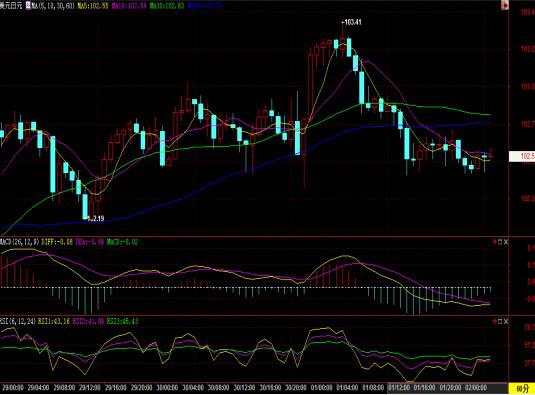Viewport: 535px width, 395px height.
Task: Click the yellow DIFF value label
Action: point(57,242)
